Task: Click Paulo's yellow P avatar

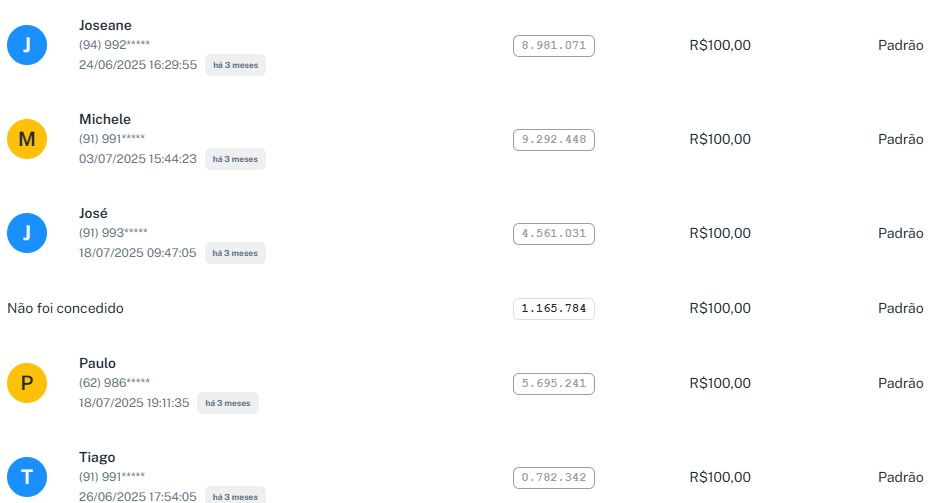Action: pyautogui.click(x=27, y=383)
